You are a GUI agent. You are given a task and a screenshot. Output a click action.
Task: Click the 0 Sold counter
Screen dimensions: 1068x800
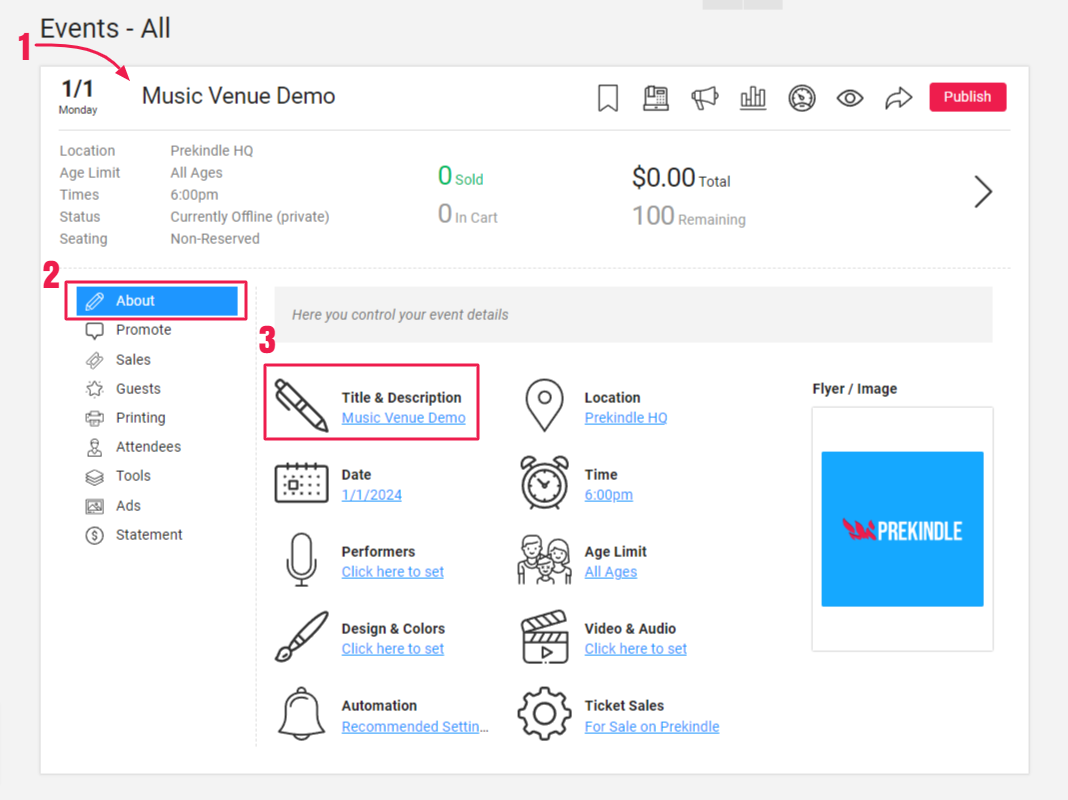tap(460, 176)
